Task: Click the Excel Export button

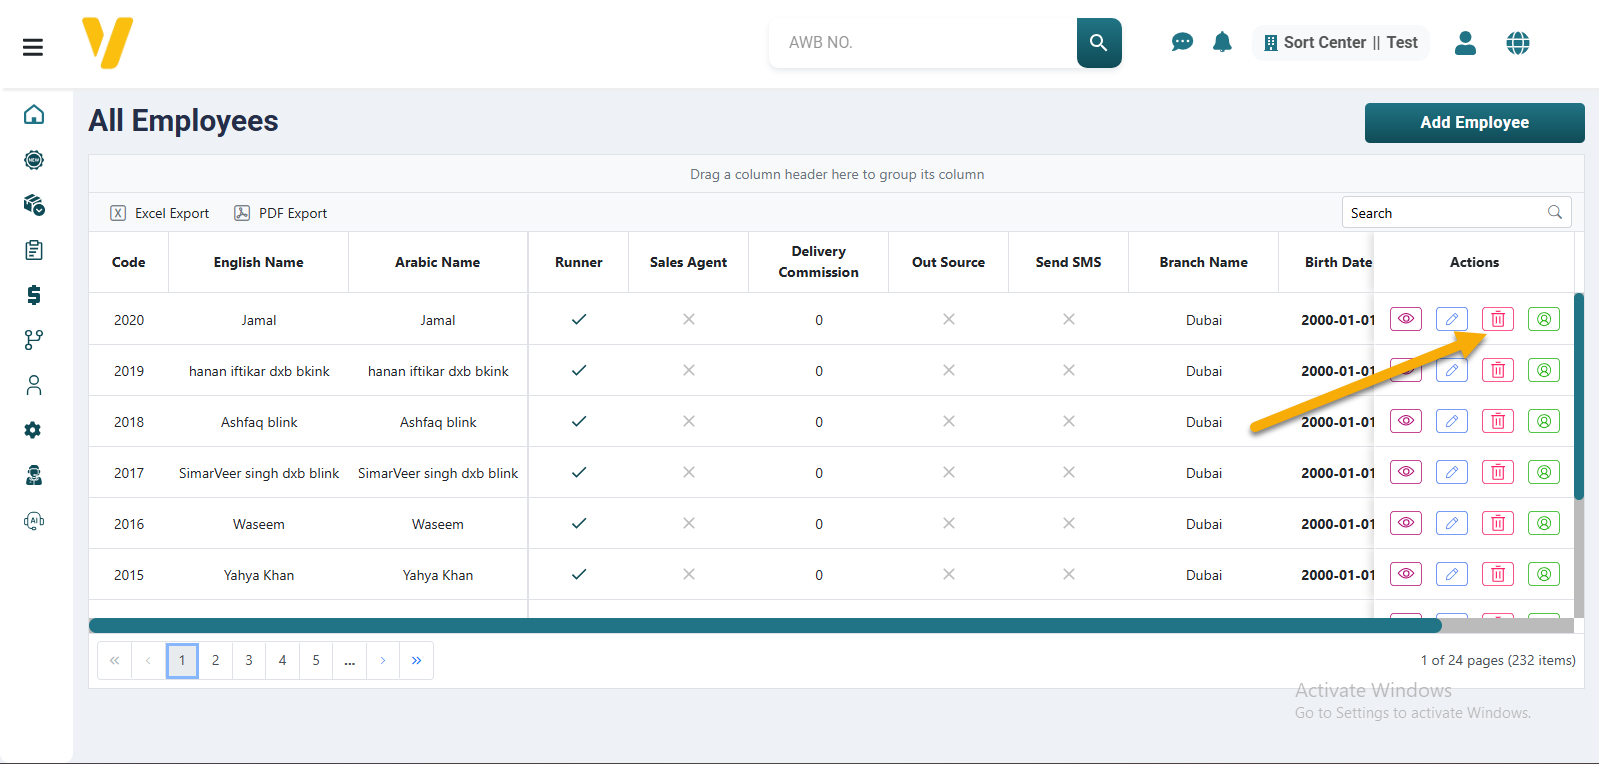Action: pyautogui.click(x=160, y=213)
